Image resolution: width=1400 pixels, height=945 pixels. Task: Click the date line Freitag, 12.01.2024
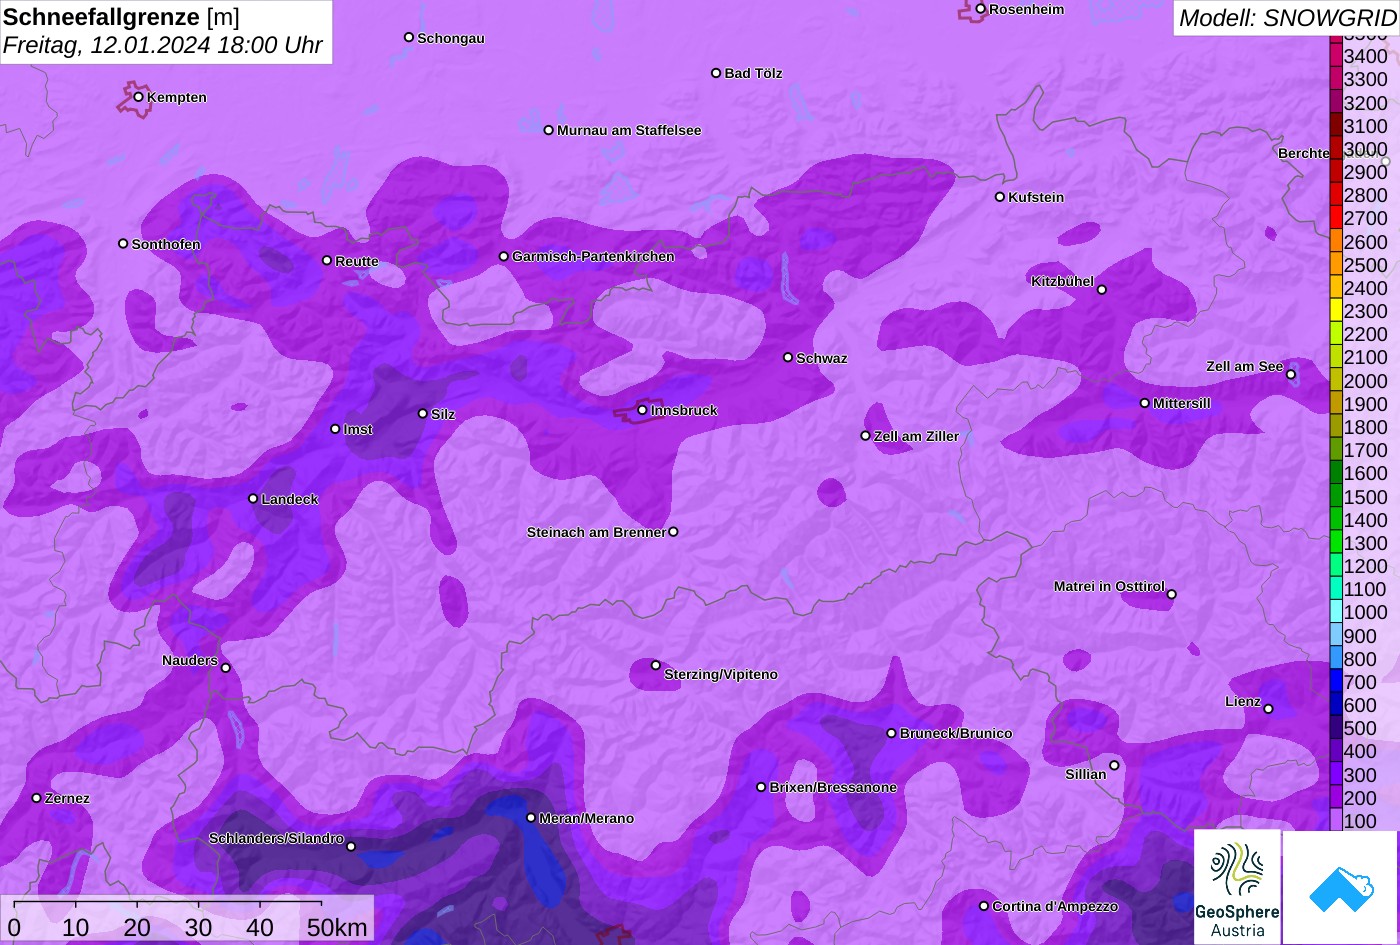(x=162, y=45)
